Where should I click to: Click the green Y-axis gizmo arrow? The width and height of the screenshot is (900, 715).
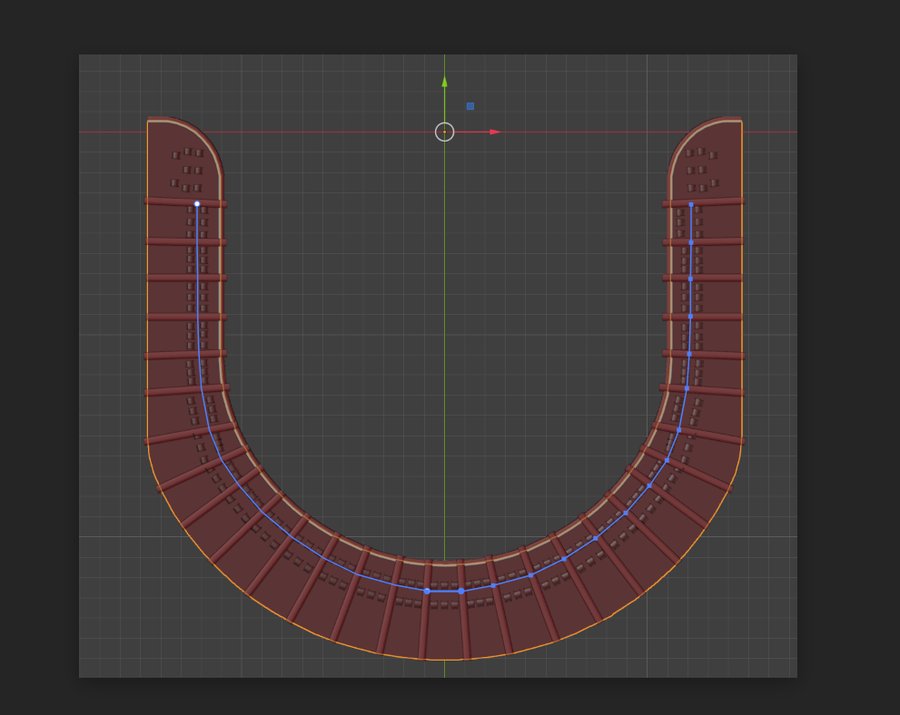(444, 83)
